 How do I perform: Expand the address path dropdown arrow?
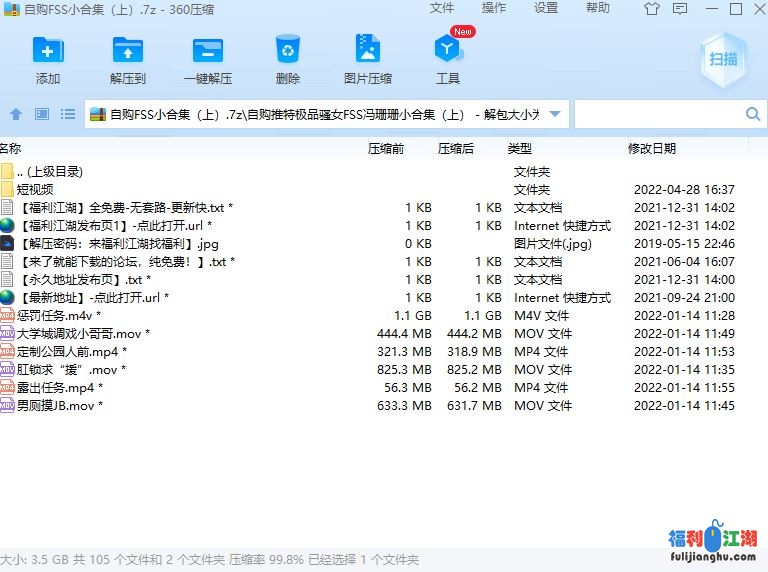555,114
